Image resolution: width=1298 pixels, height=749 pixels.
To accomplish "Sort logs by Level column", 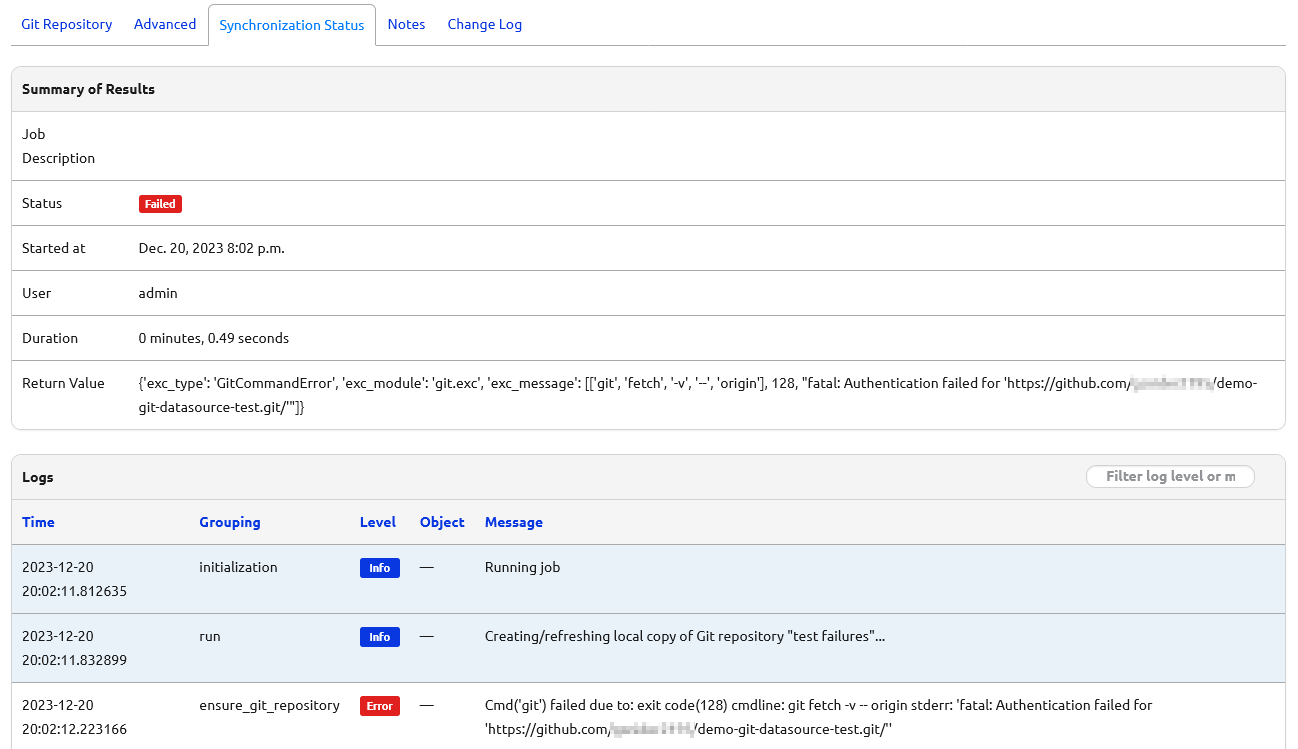I will [377, 521].
